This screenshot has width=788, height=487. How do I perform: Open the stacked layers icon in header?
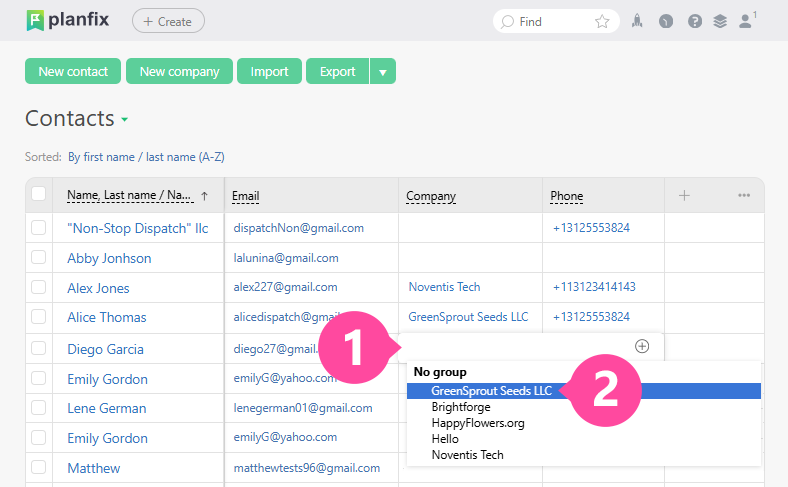[x=720, y=21]
